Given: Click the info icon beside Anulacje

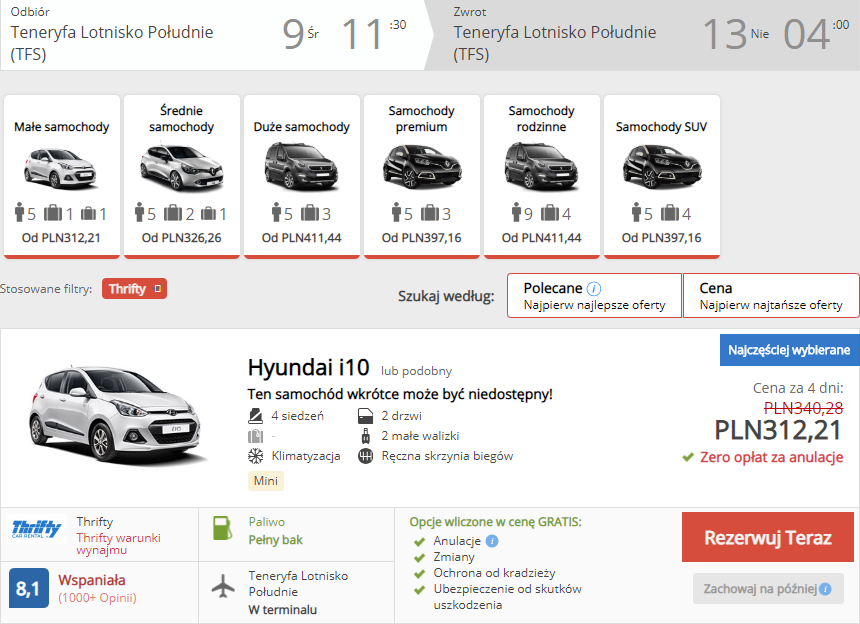Looking at the screenshot, I should tap(492, 541).
